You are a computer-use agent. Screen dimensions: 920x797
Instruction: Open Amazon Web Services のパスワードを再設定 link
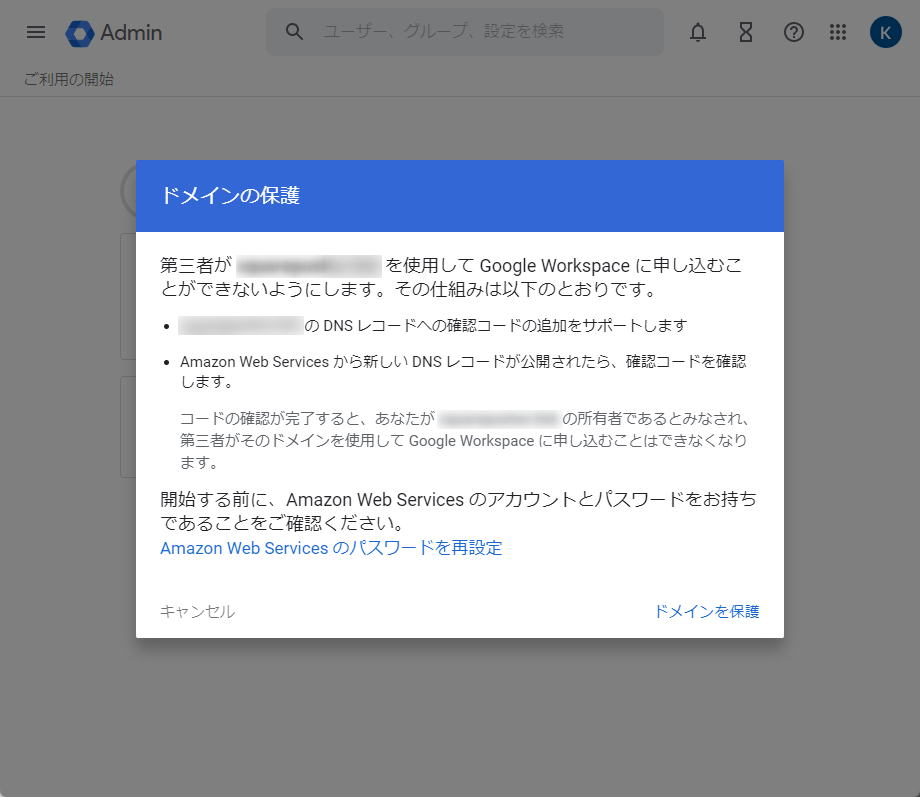point(331,548)
